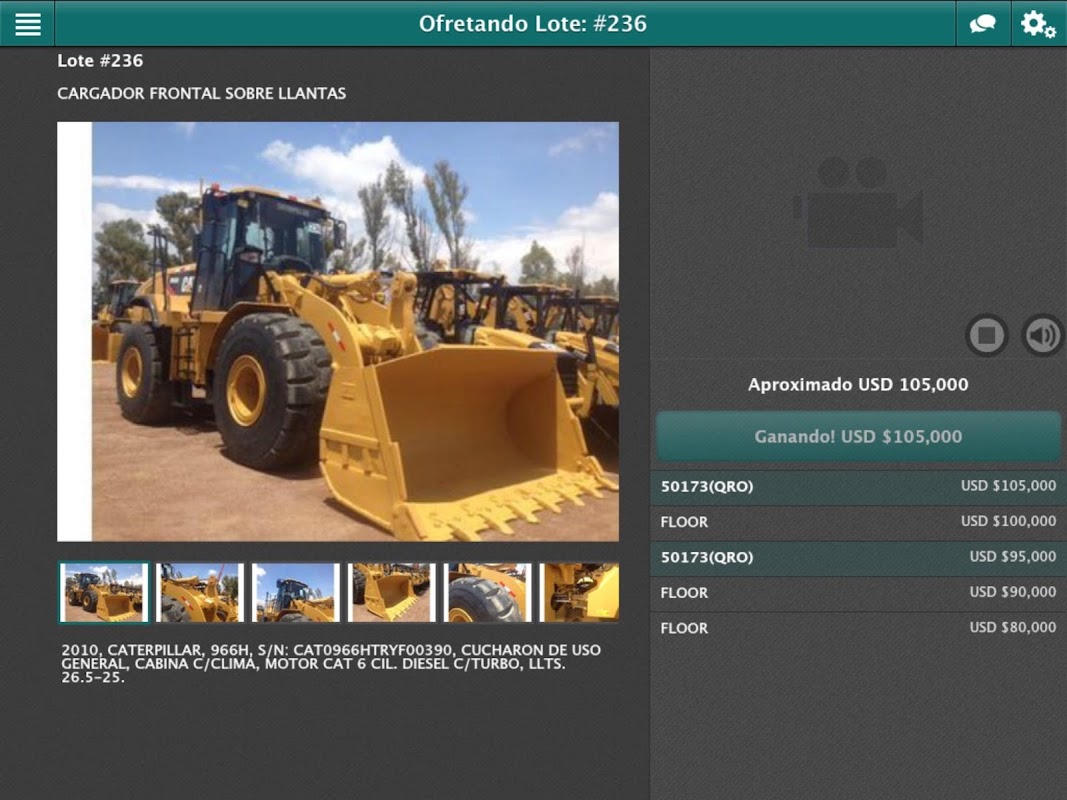Viewport: 1067px width, 800px height.
Task: Select the FLOOR USD $90,000 bid row
Action: coord(858,593)
